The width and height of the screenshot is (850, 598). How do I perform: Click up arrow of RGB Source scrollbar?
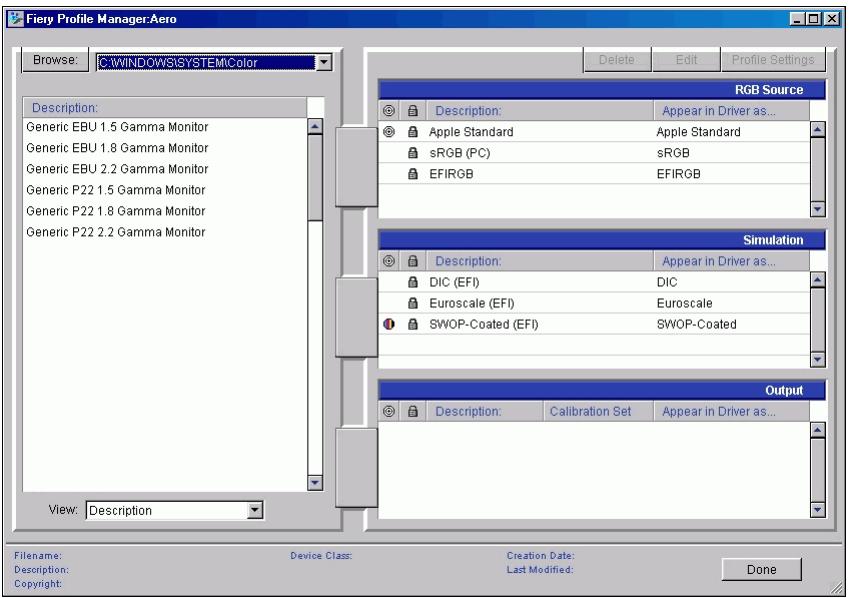(818, 129)
